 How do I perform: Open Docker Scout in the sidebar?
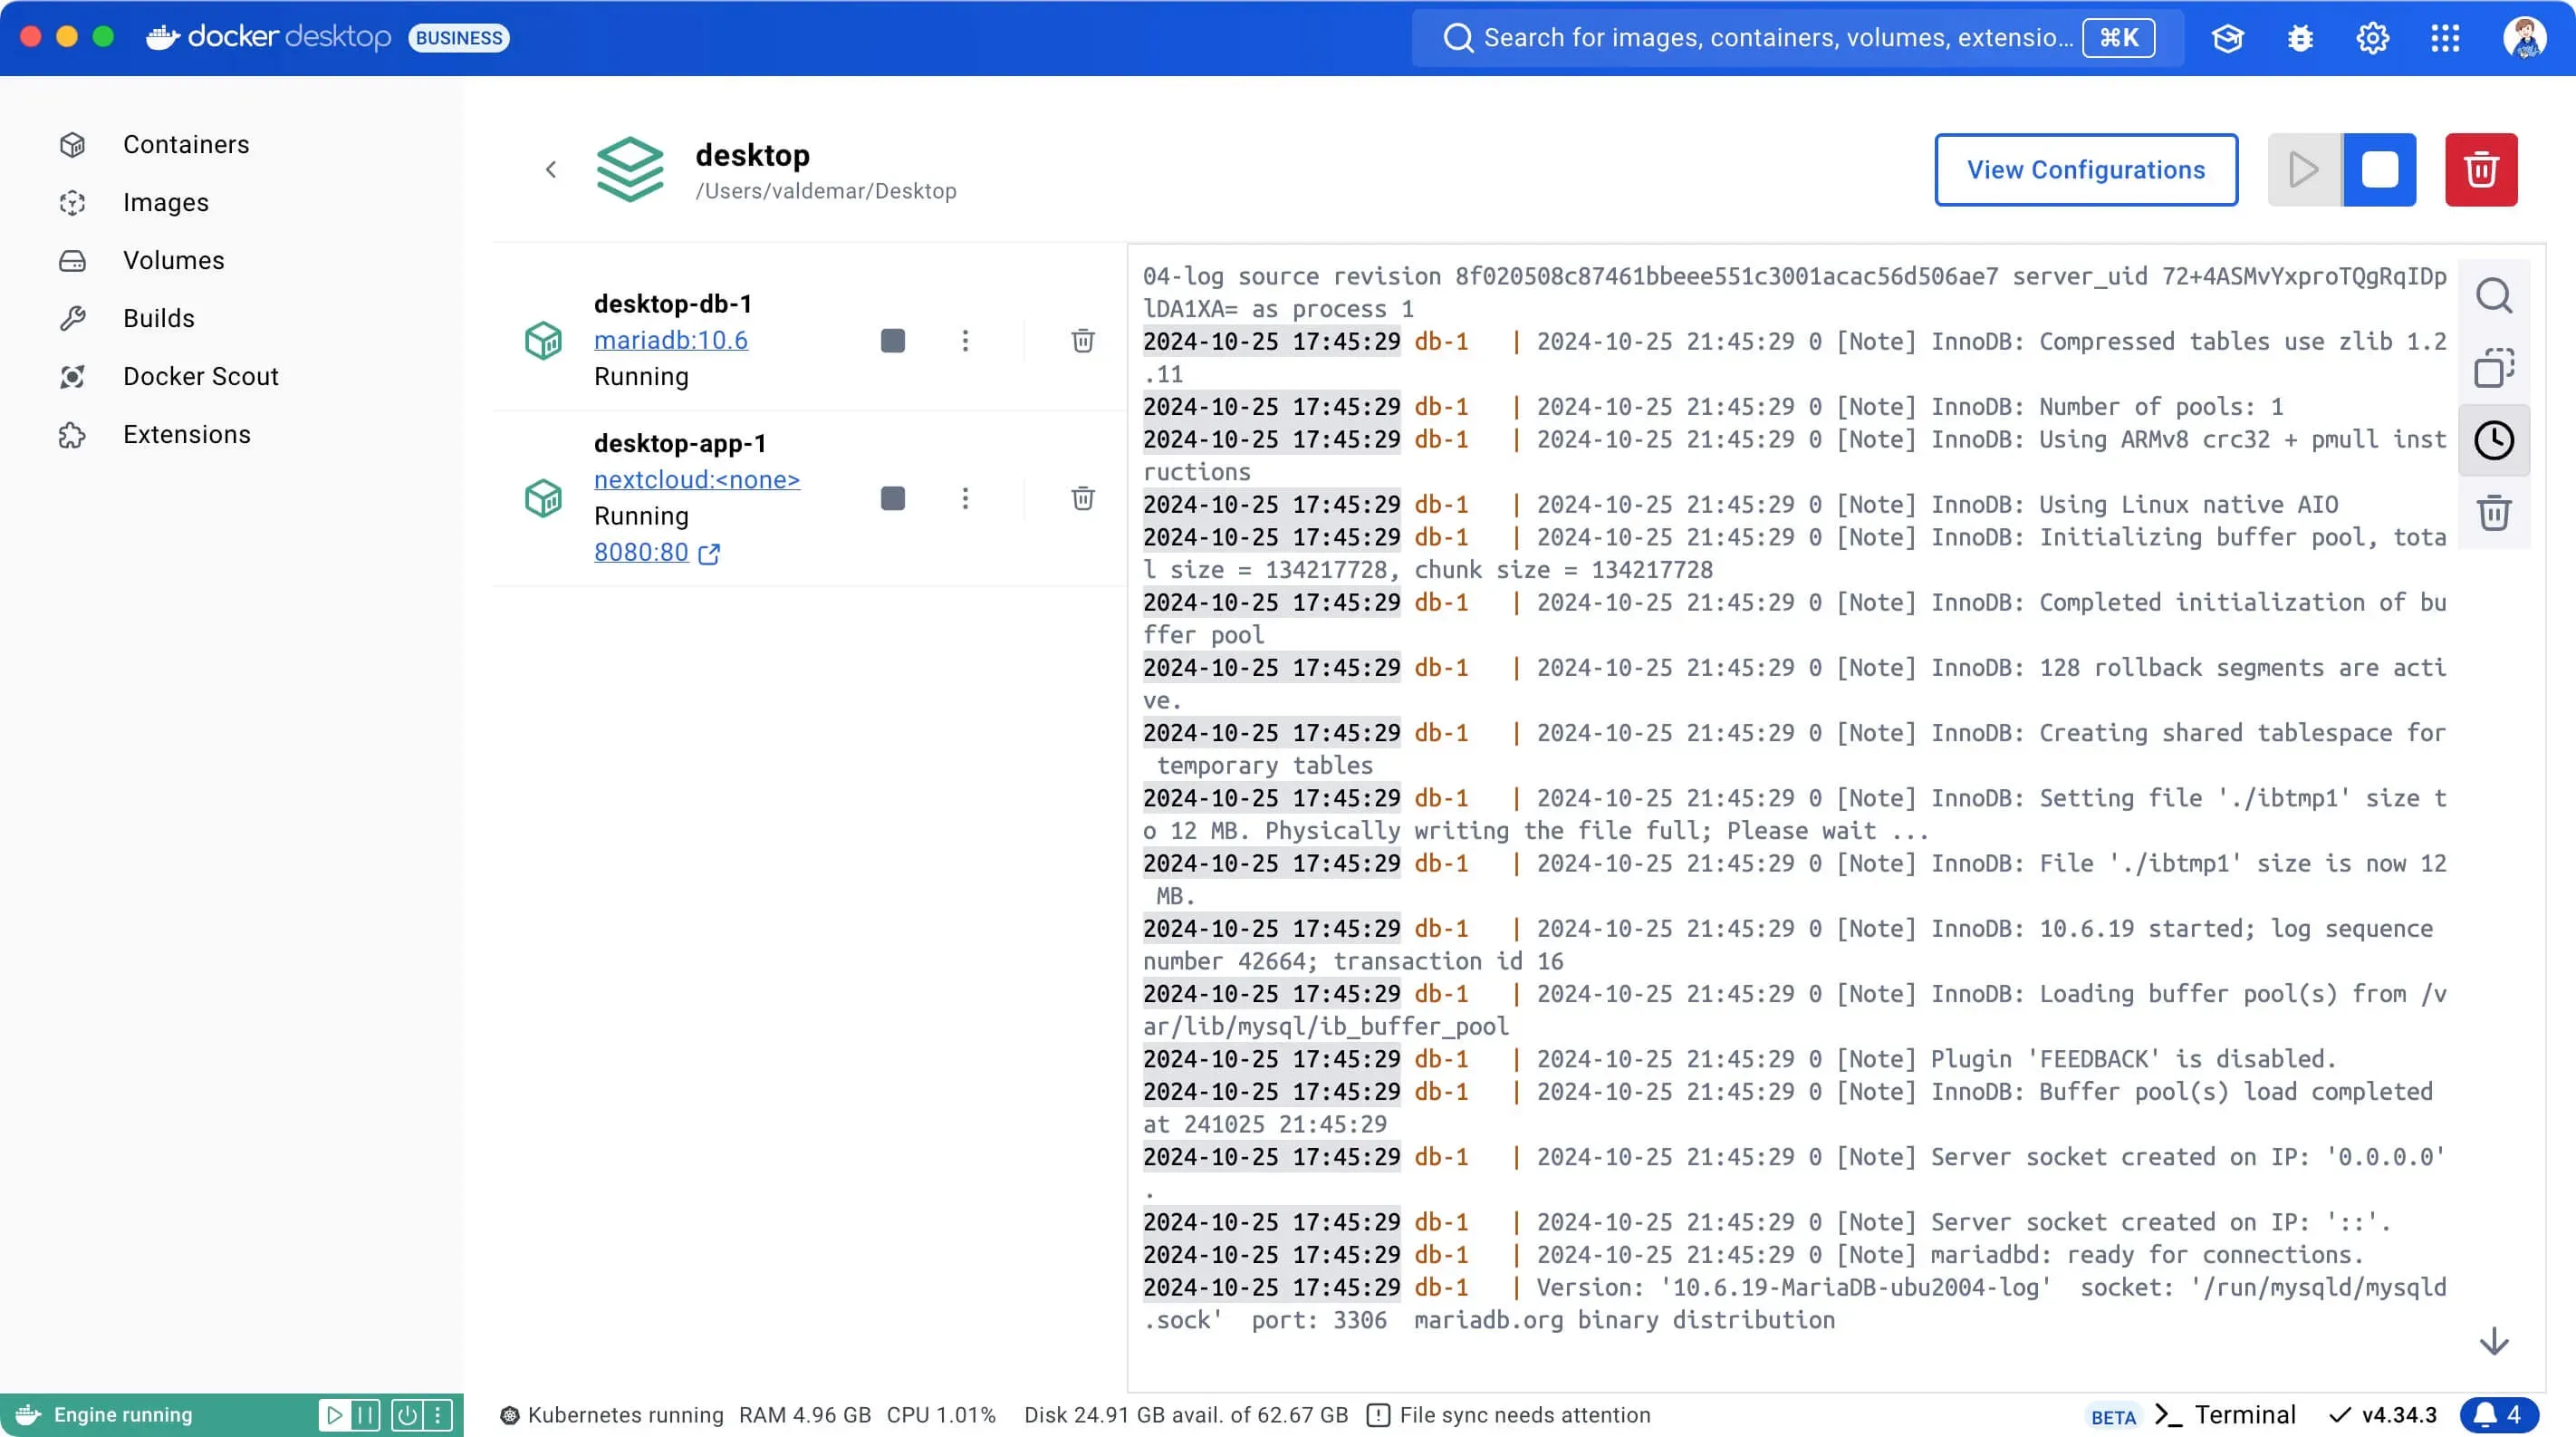click(x=201, y=376)
